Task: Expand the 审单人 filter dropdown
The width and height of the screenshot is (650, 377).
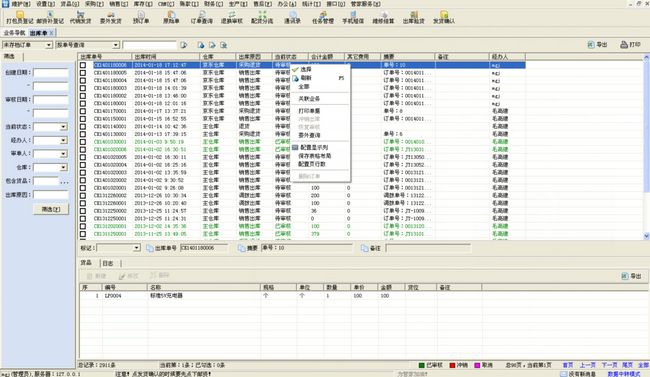Action: (x=63, y=154)
